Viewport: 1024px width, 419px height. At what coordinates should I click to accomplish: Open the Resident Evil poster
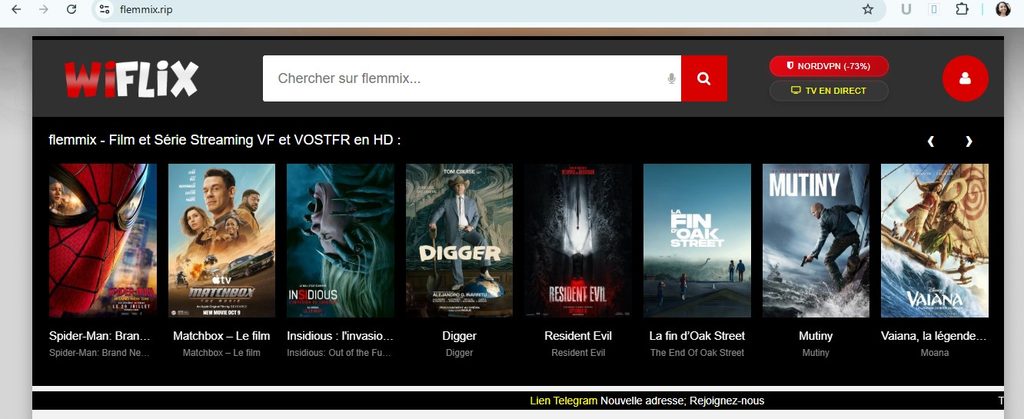[x=578, y=240]
